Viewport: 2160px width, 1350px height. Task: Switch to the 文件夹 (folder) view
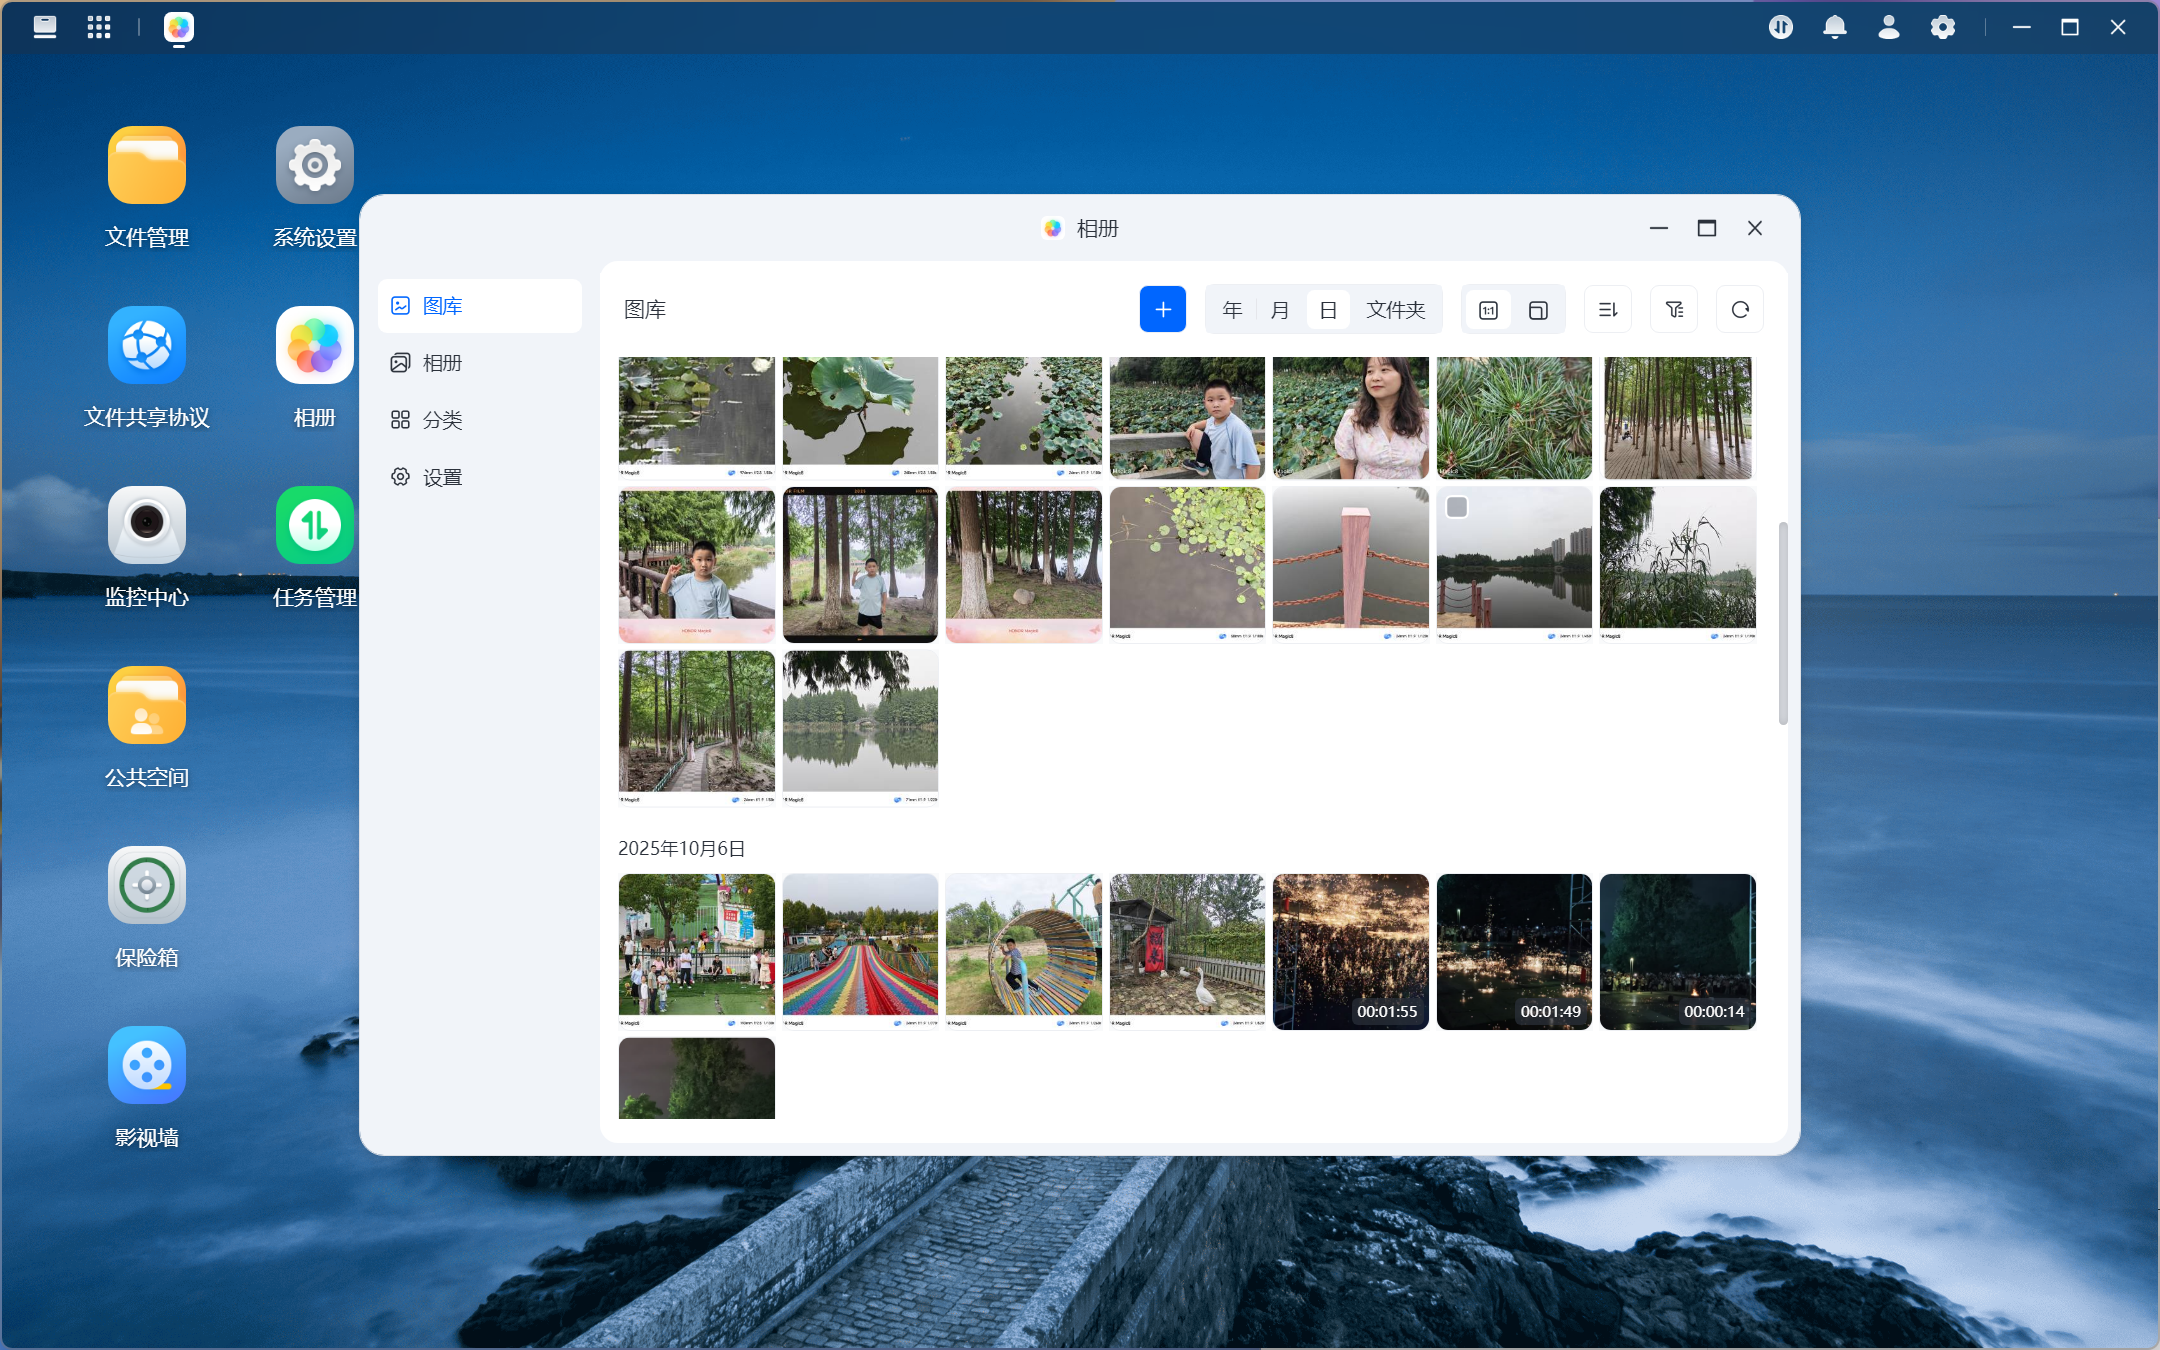pyautogui.click(x=1395, y=310)
